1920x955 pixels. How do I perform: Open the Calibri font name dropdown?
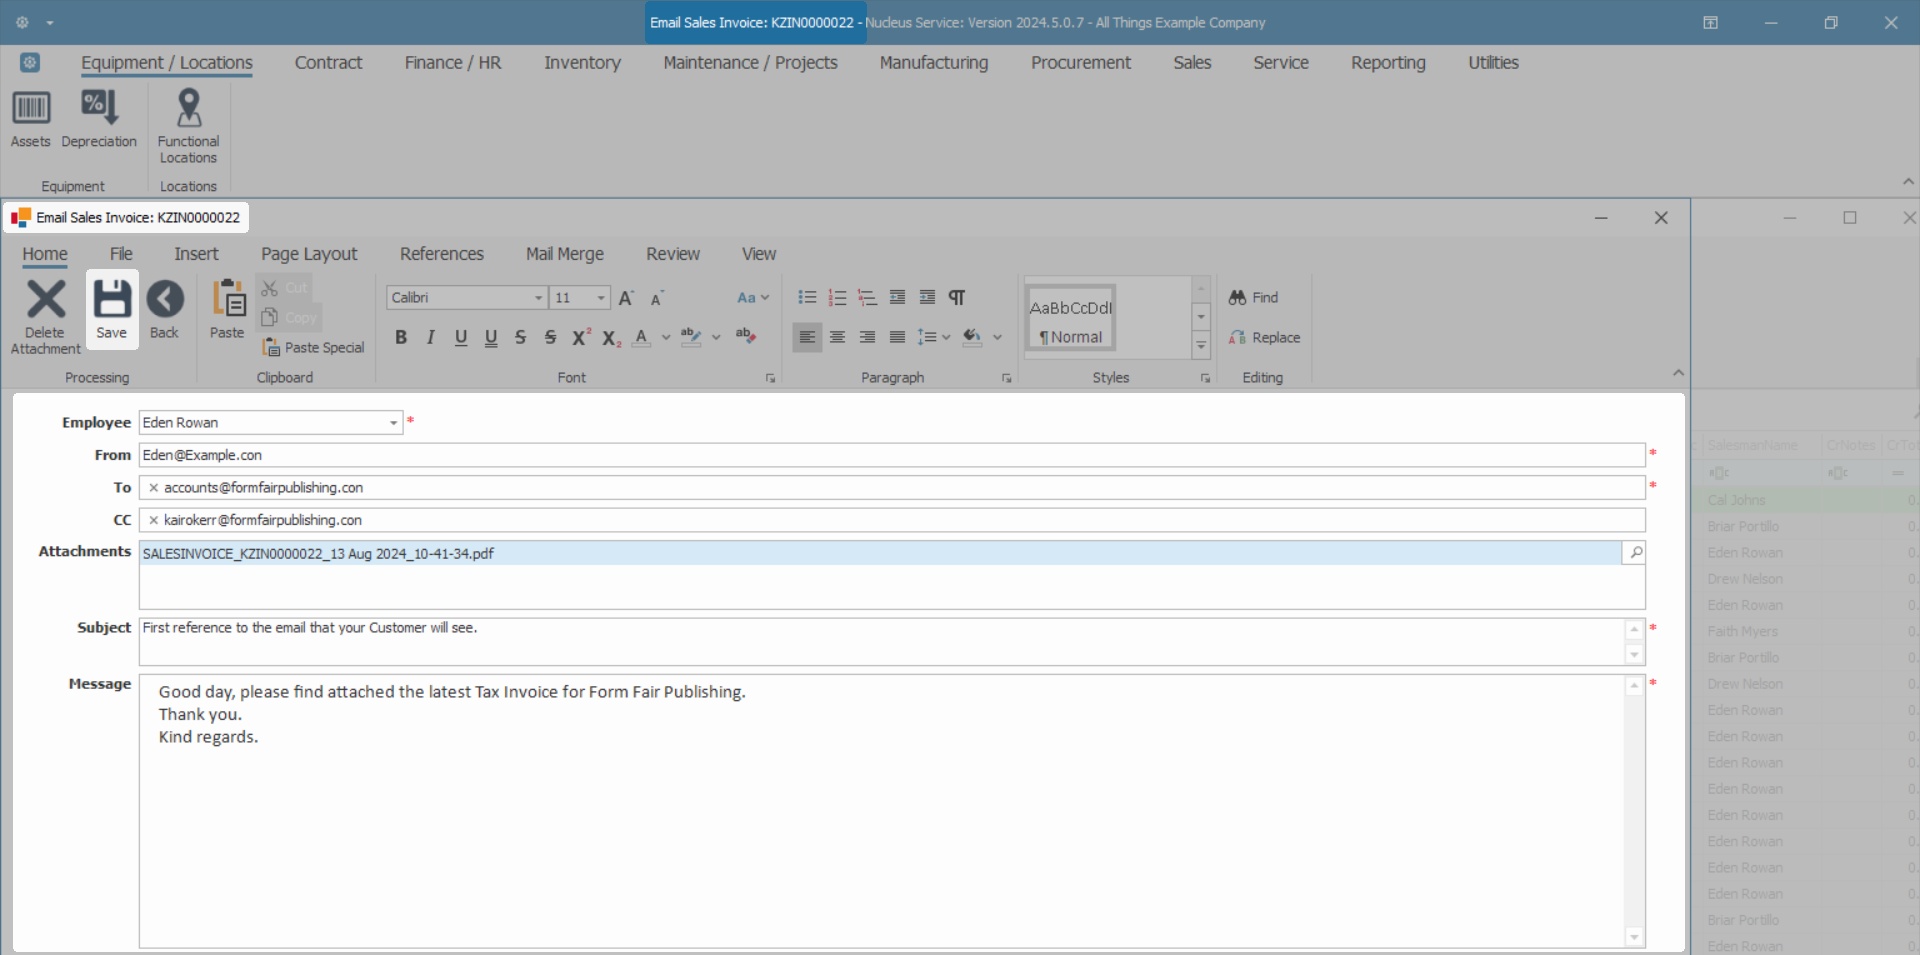tap(538, 298)
